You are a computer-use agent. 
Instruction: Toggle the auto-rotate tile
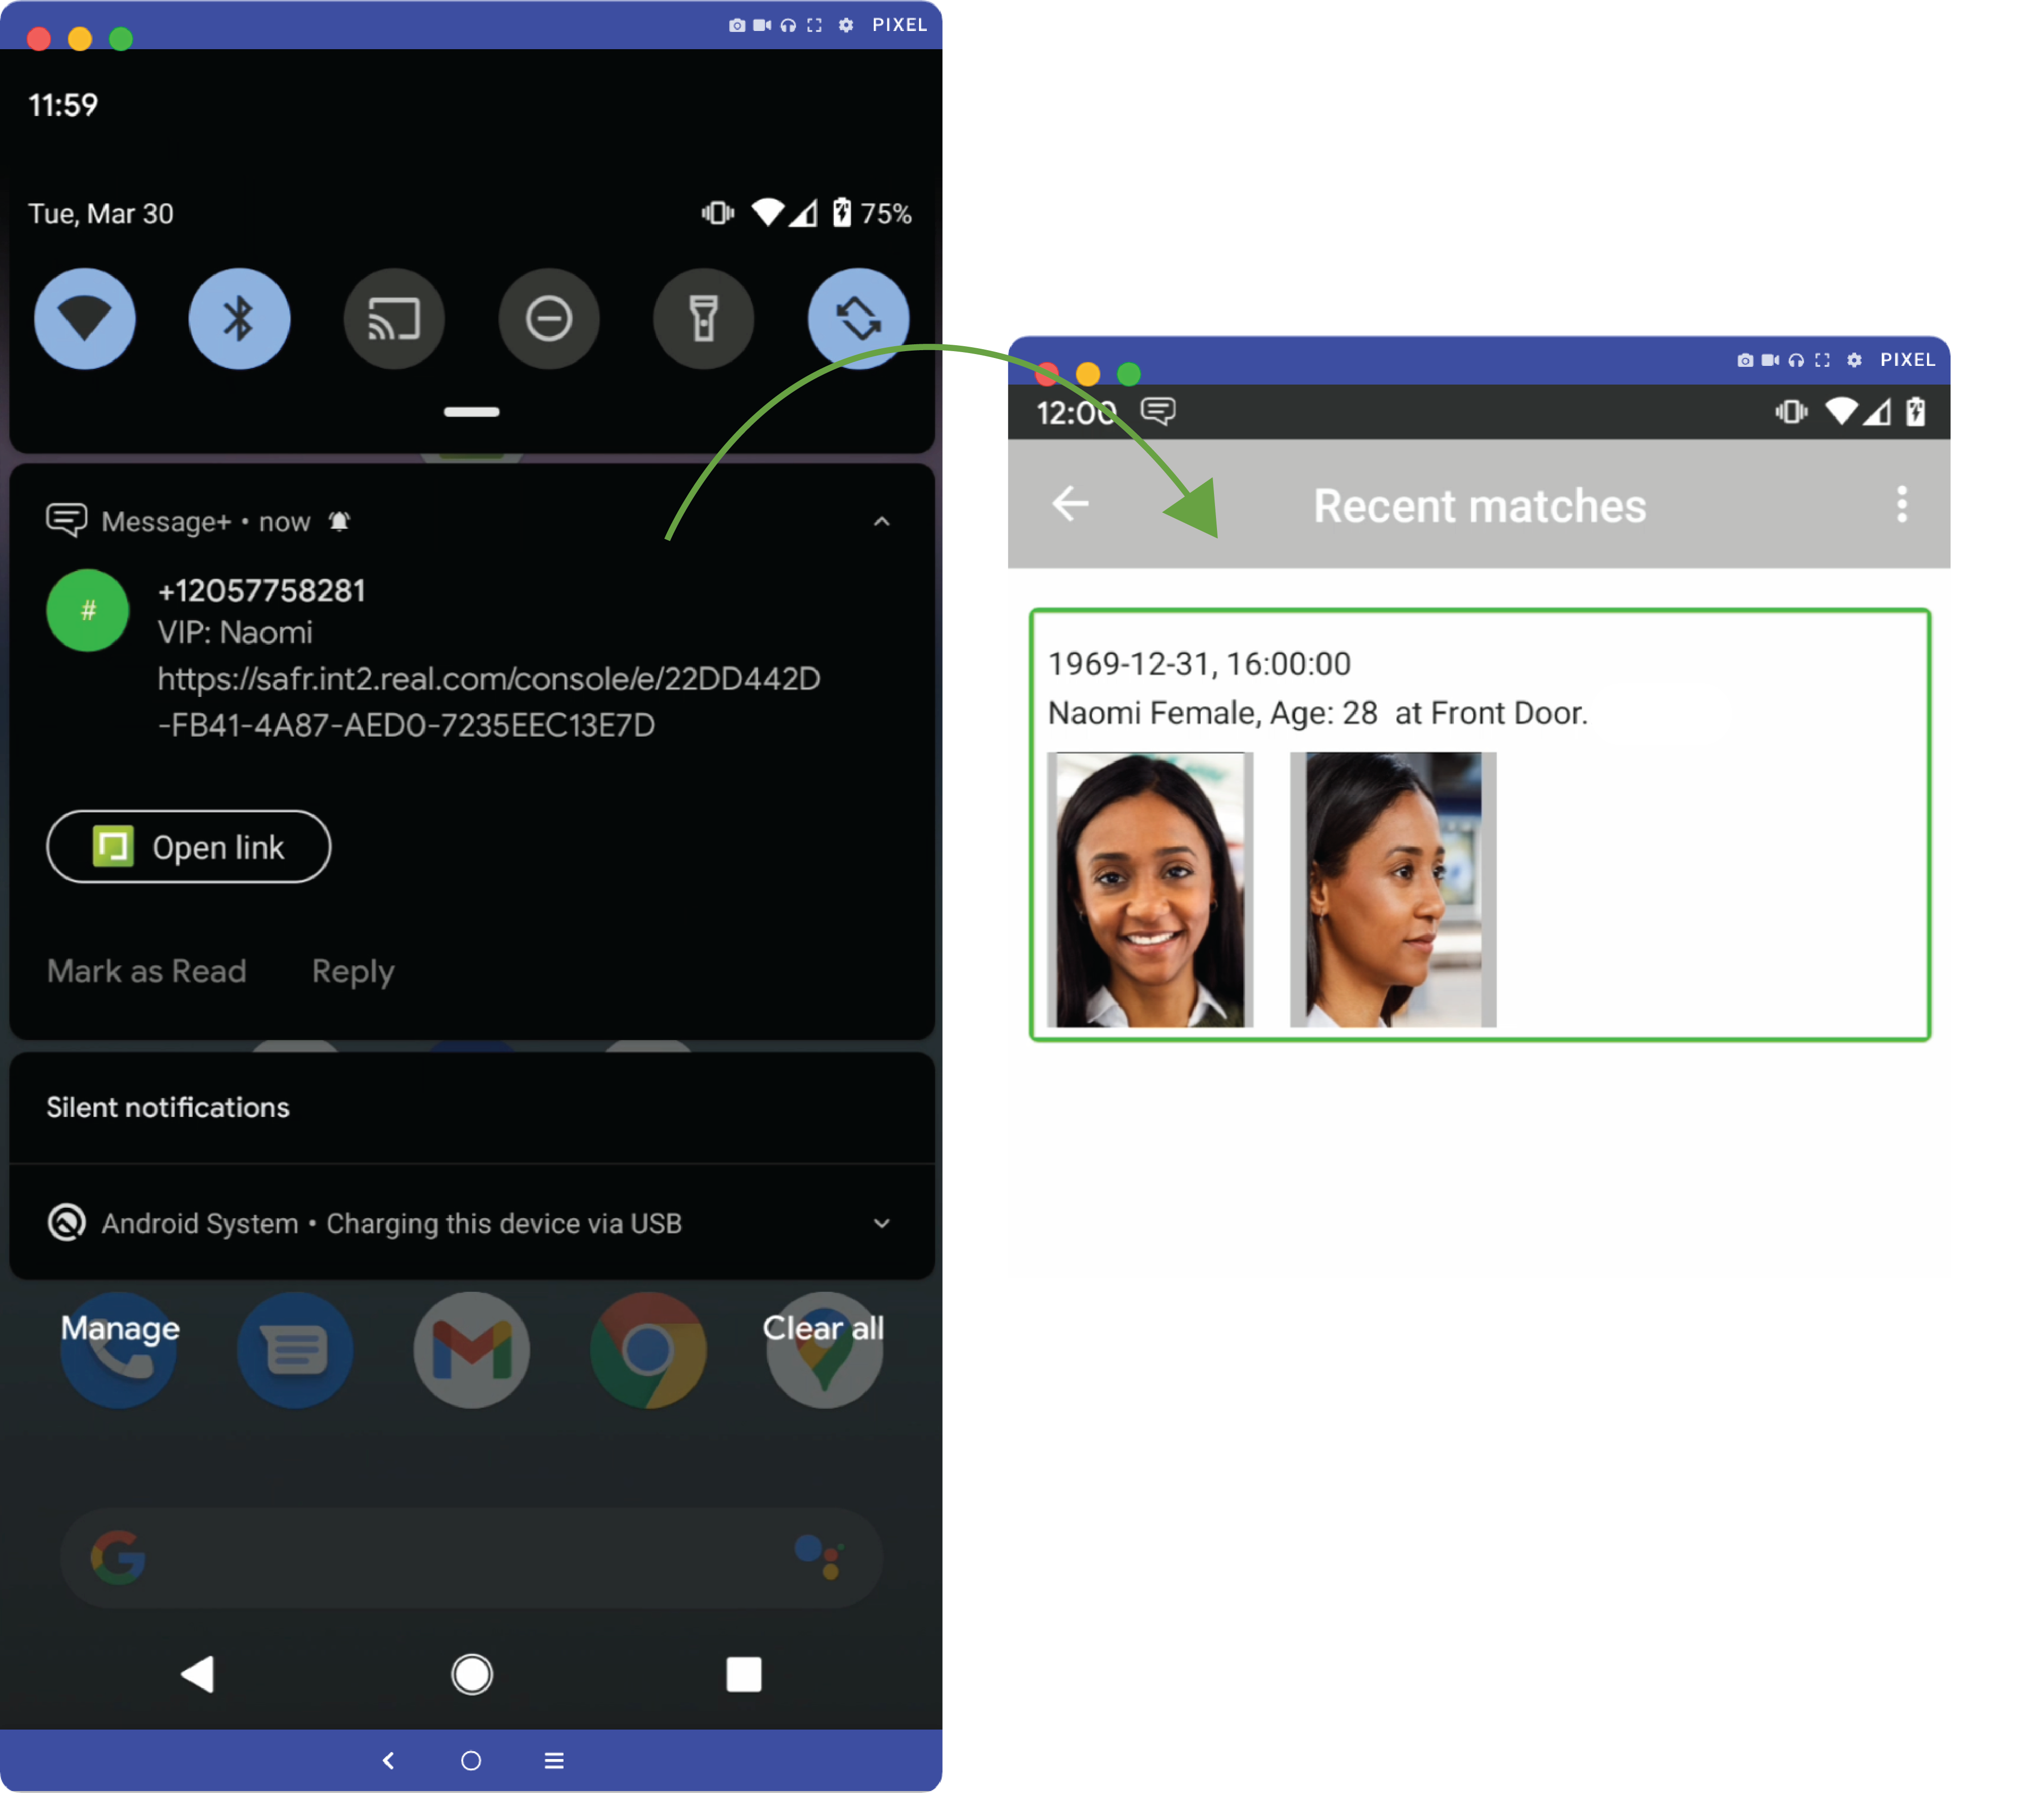click(858, 319)
